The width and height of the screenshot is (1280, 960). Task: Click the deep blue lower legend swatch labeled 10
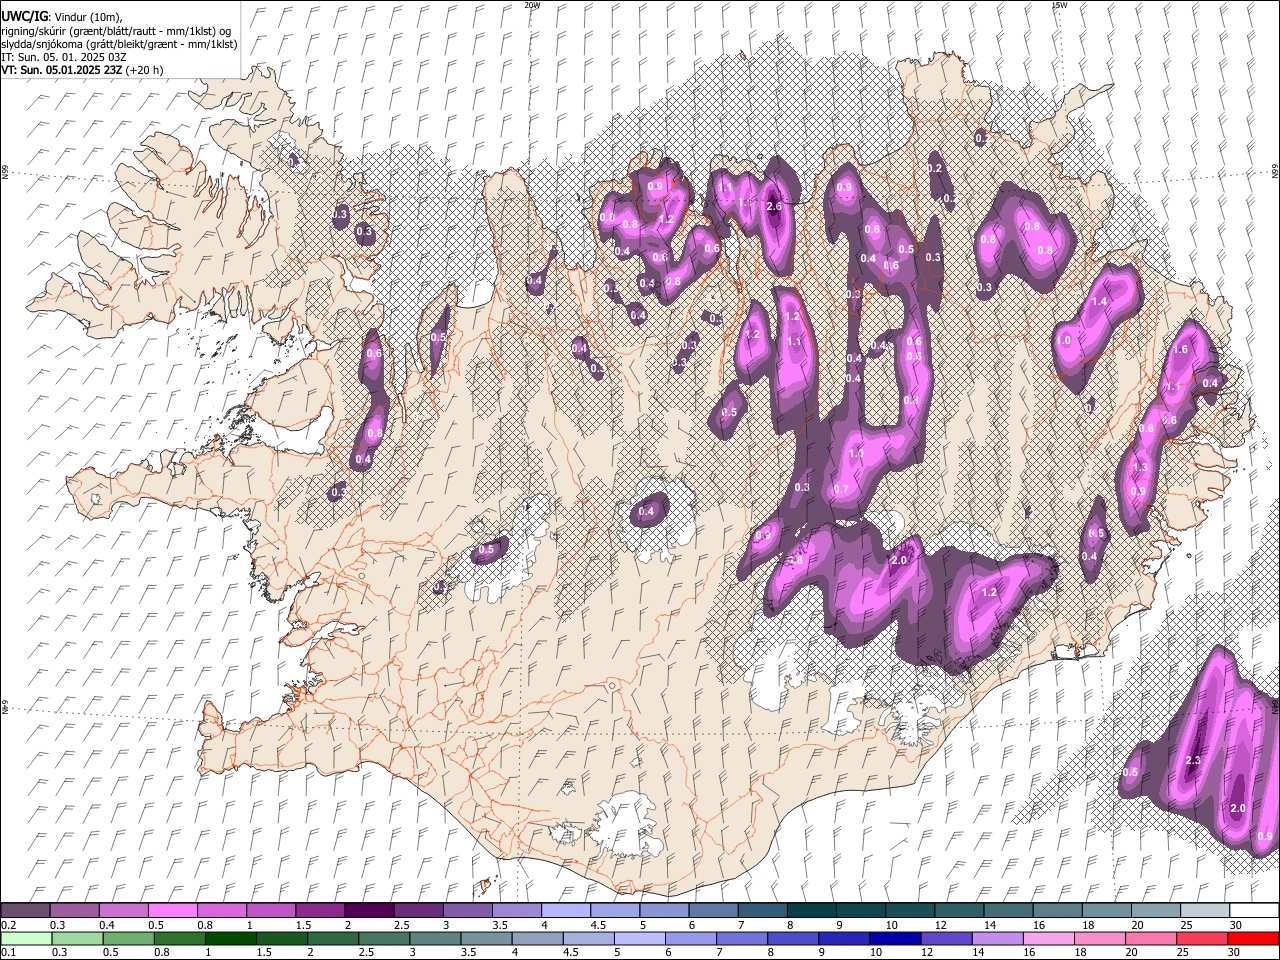point(896,938)
